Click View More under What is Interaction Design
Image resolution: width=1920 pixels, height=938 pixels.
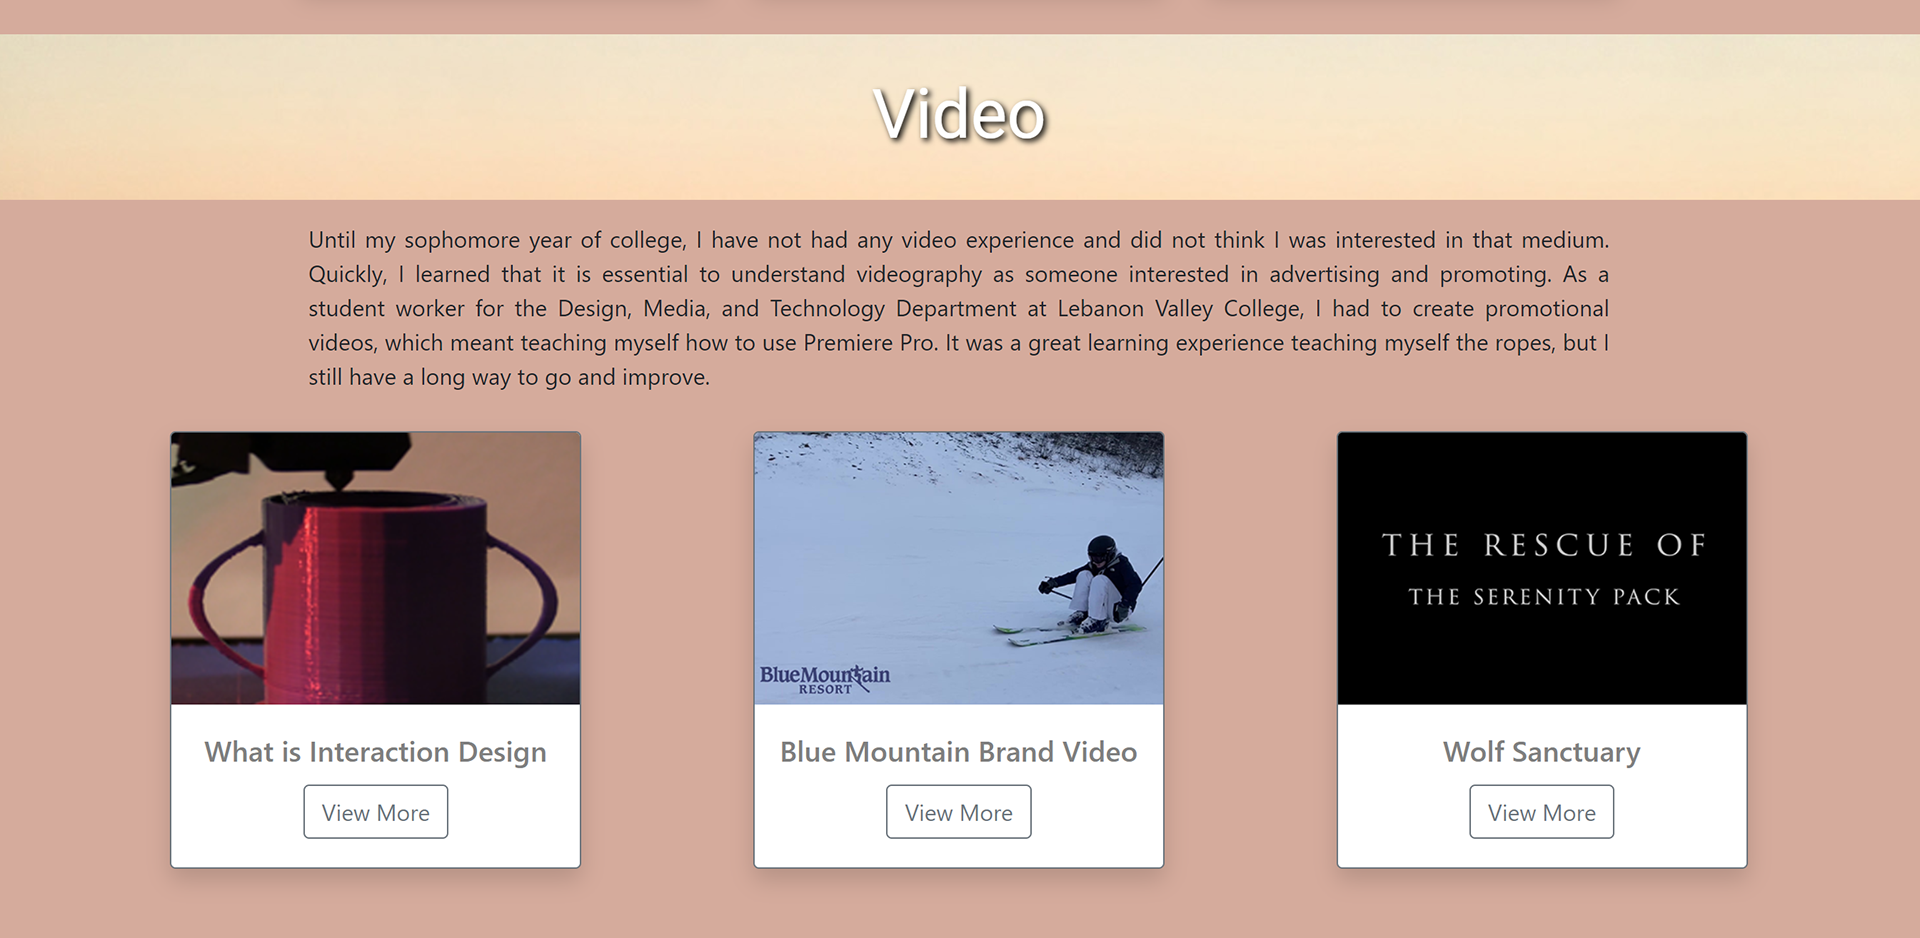point(375,812)
